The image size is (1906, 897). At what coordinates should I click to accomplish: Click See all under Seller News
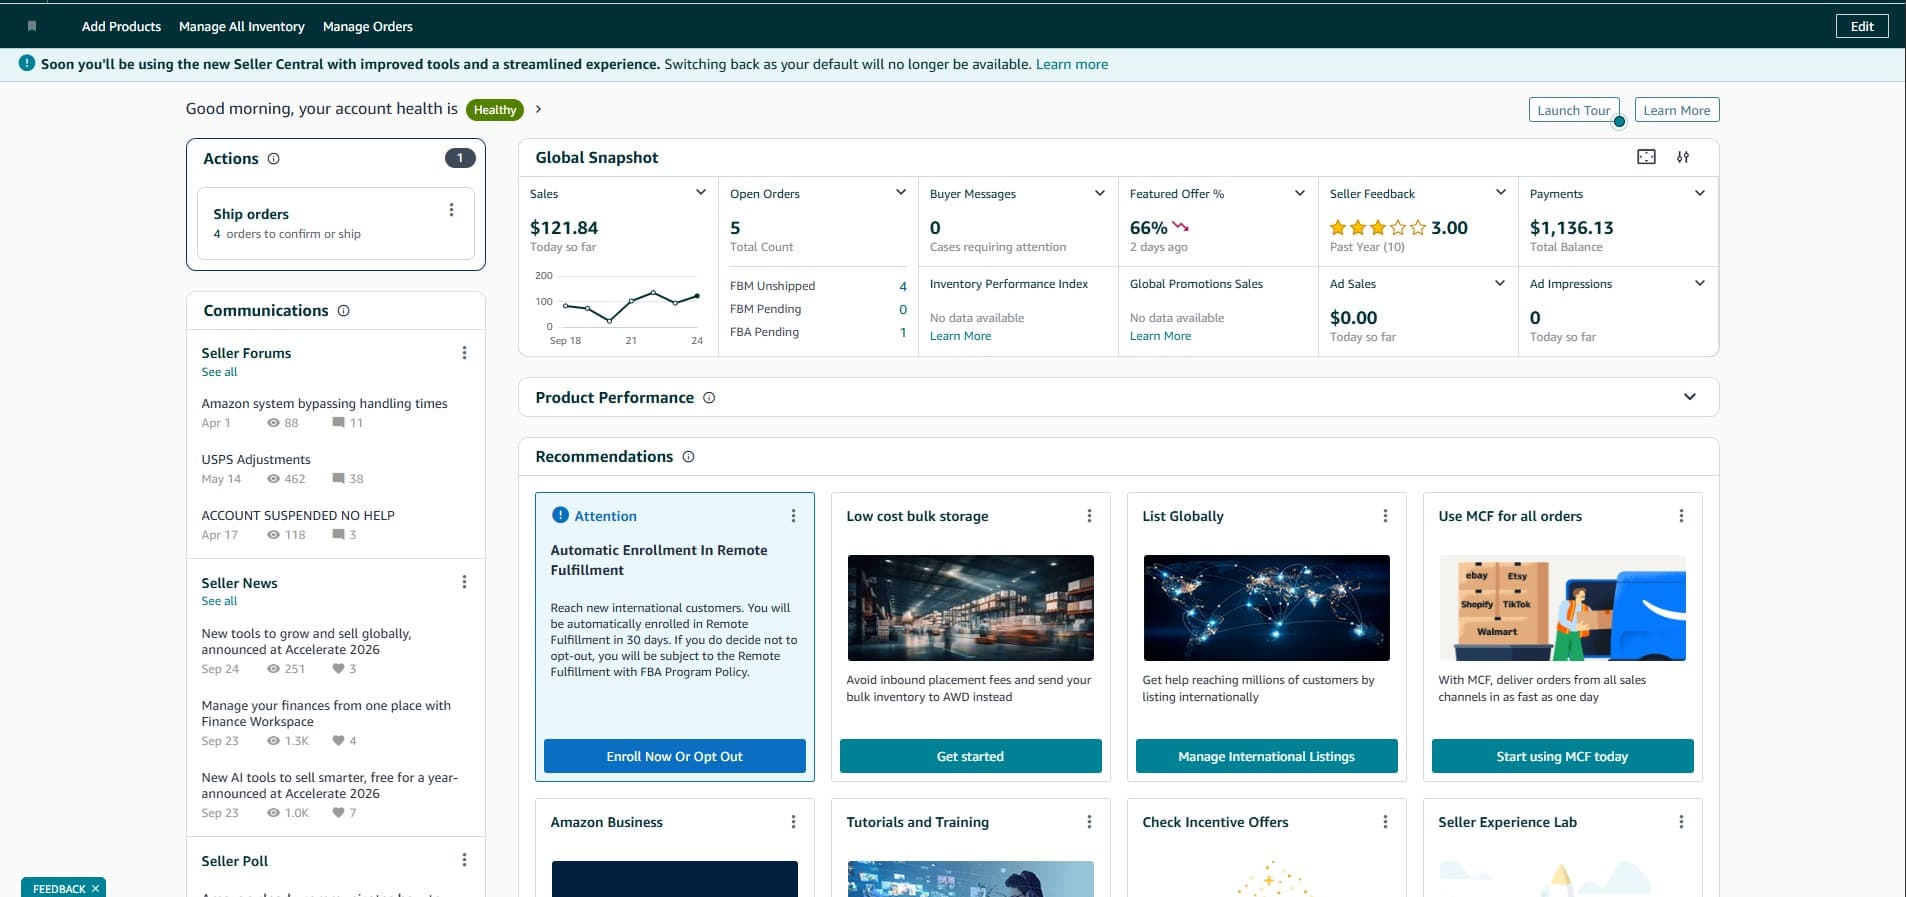point(219,601)
